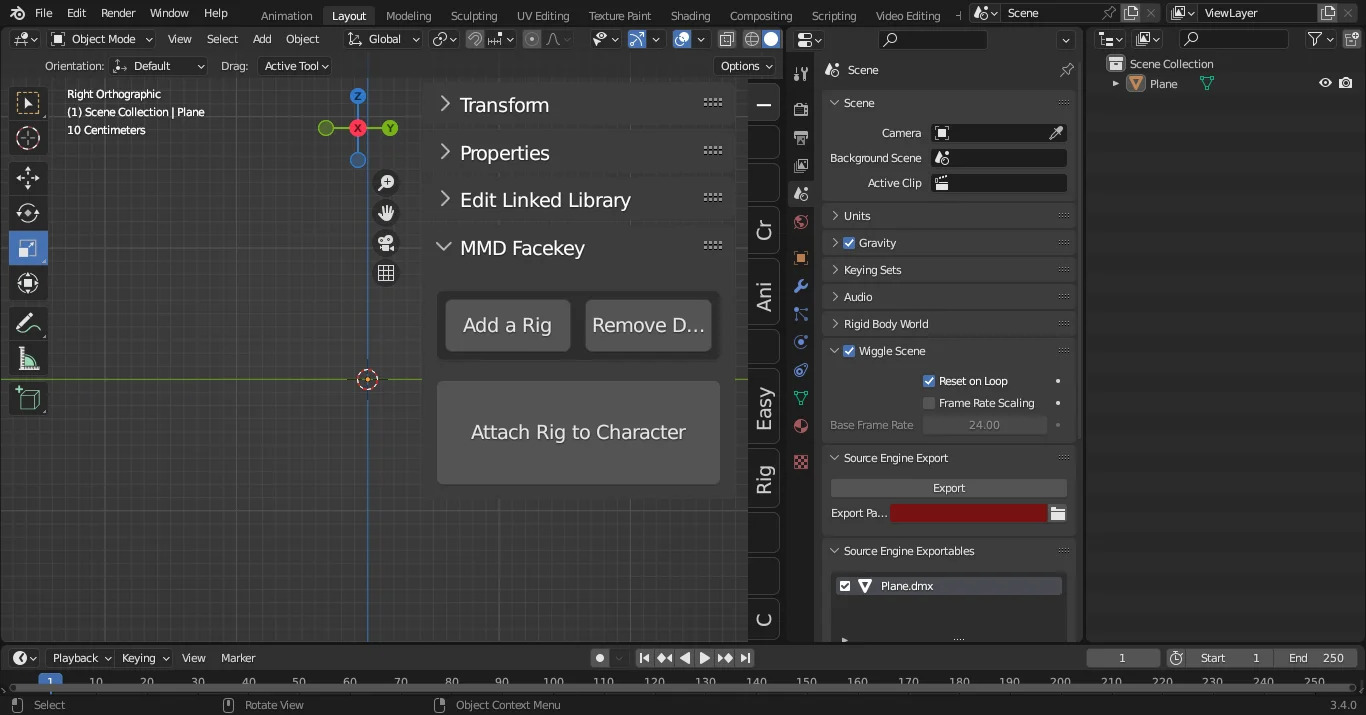Click the red Export Path field
The height and width of the screenshot is (715, 1366).
click(x=968, y=513)
